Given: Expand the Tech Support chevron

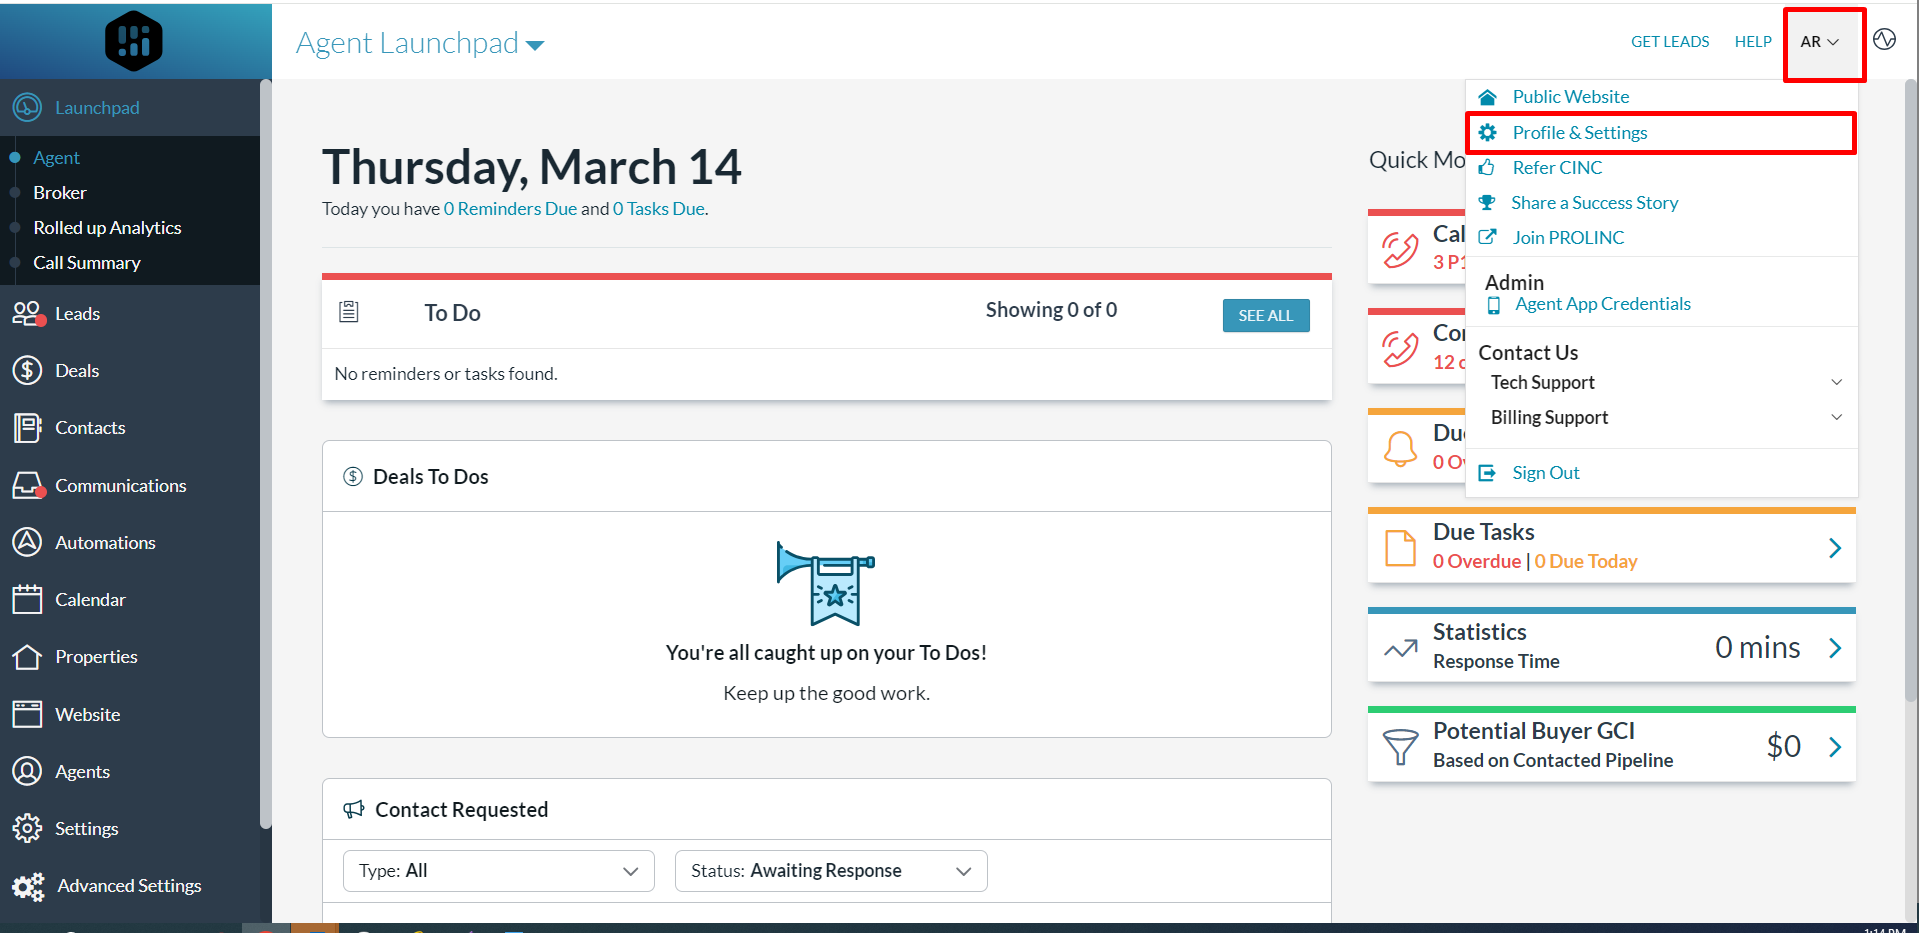Looking at the screenshot, I should (x=1836, y=382).
